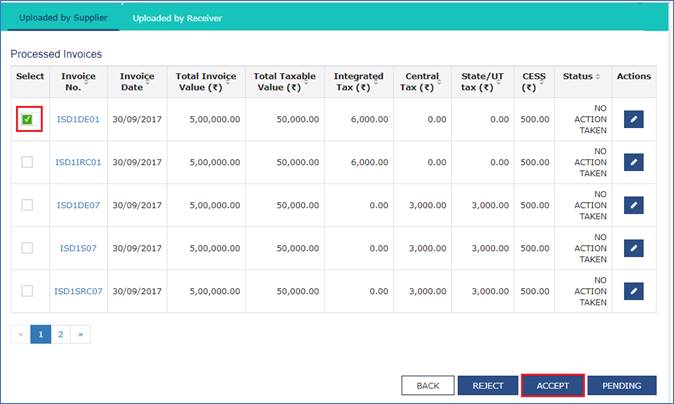Check the box for invoice ISD1S07
Screen dimensions: 674x404
(x=27, y=248)
